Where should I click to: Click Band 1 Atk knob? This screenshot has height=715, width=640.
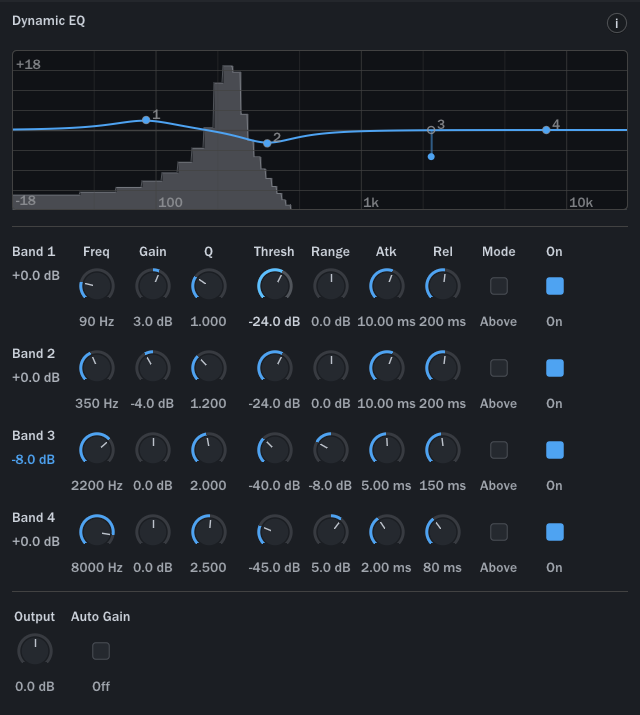pos(386,286)
